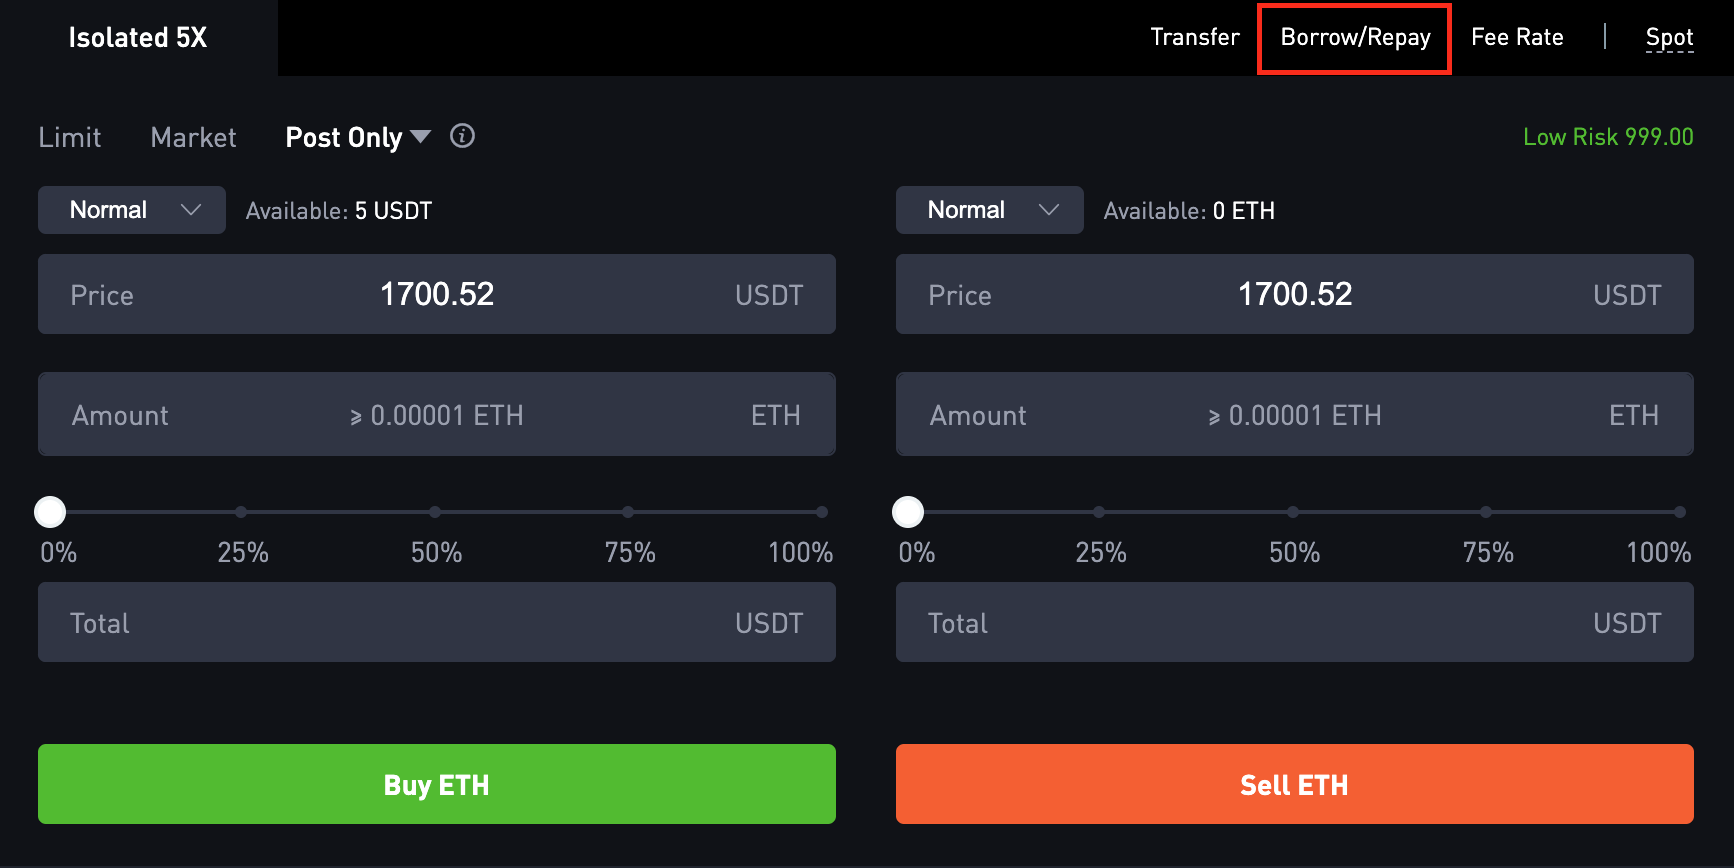The image size is (1734, 868).
Task: Expand the Post Only order type dropdown
Action: 358,137
